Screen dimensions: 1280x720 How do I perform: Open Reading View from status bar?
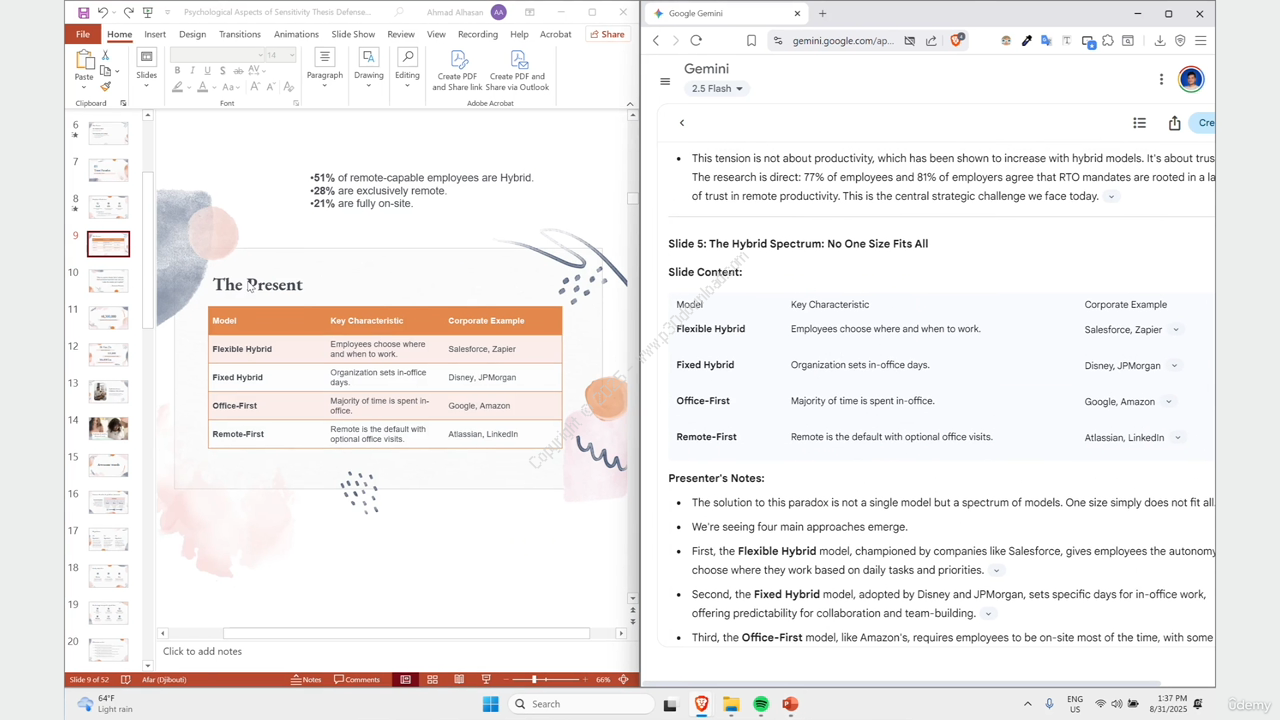tap(459, 680)
